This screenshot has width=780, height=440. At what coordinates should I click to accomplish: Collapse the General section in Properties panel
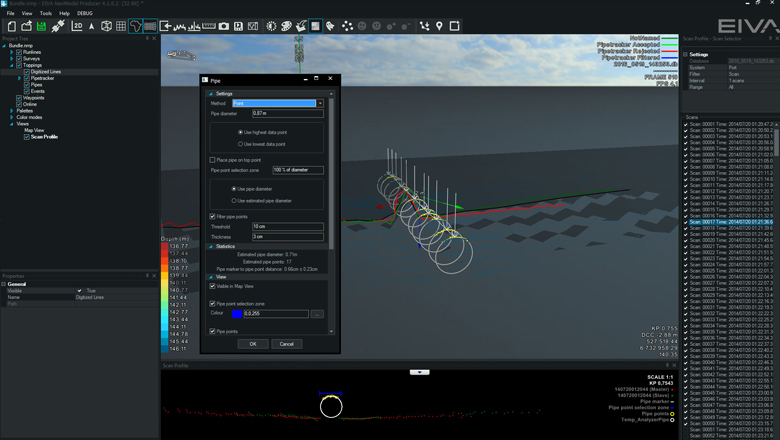pyautogui.click(x=3, y=284)
